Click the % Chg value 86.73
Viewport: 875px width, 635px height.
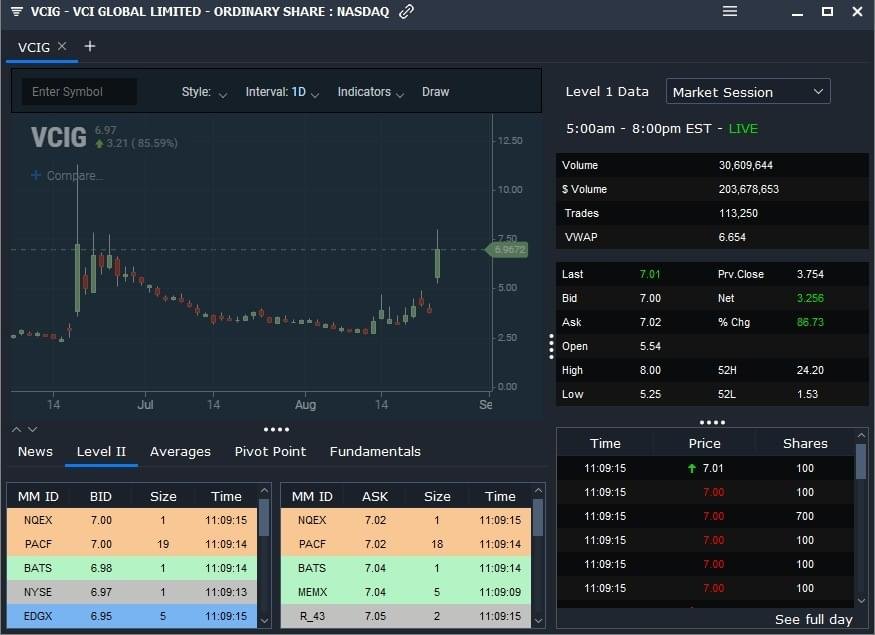point(810,322)
